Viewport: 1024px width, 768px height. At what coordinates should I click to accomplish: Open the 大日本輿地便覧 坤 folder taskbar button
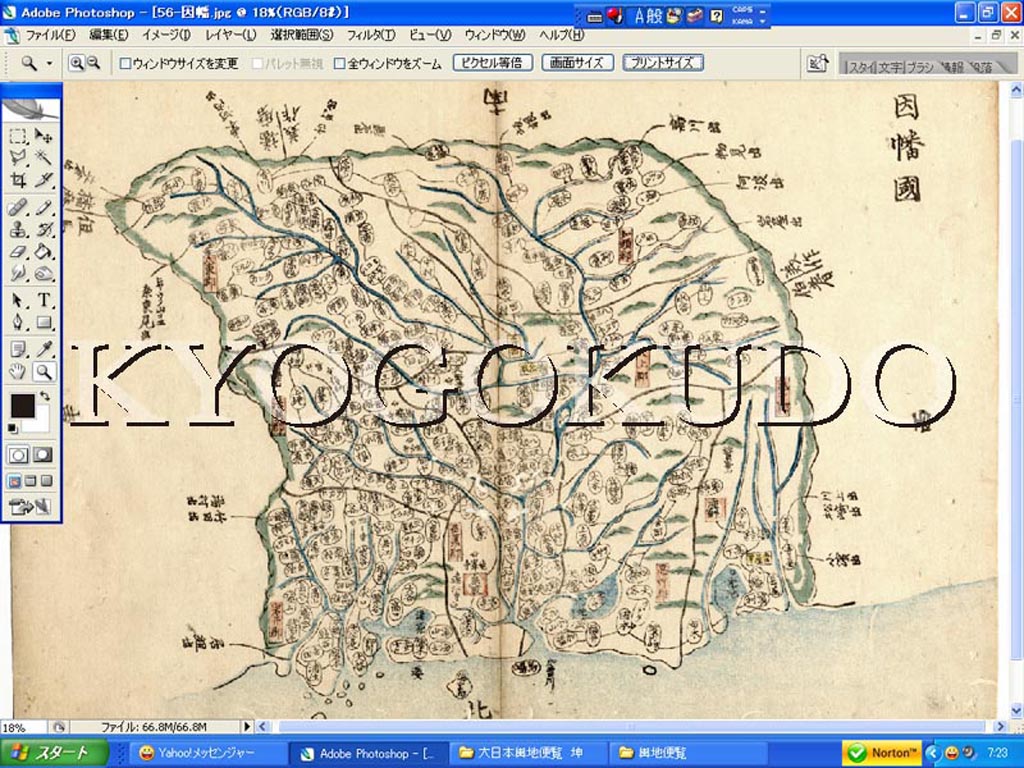(528, 753)
